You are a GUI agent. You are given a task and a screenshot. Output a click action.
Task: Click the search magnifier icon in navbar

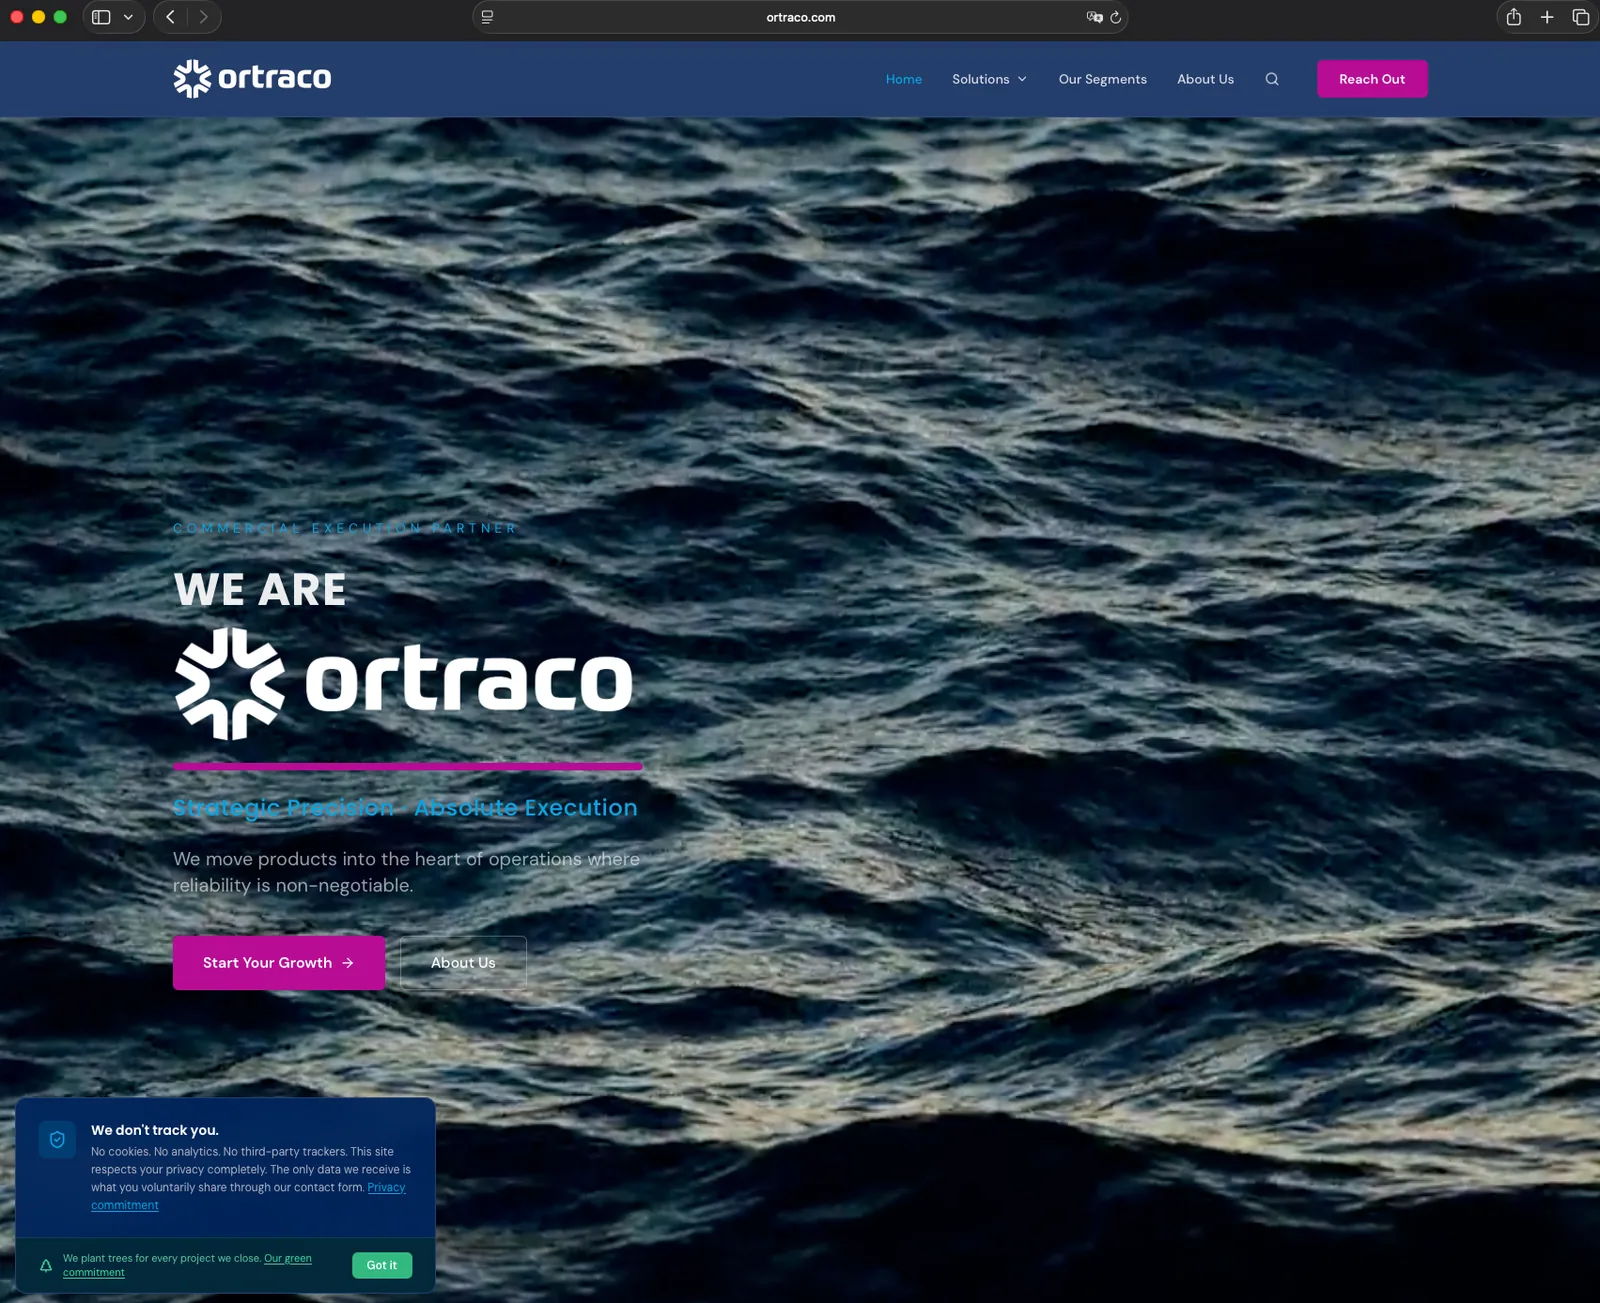pyautogui.click(x=1272, y=79)
